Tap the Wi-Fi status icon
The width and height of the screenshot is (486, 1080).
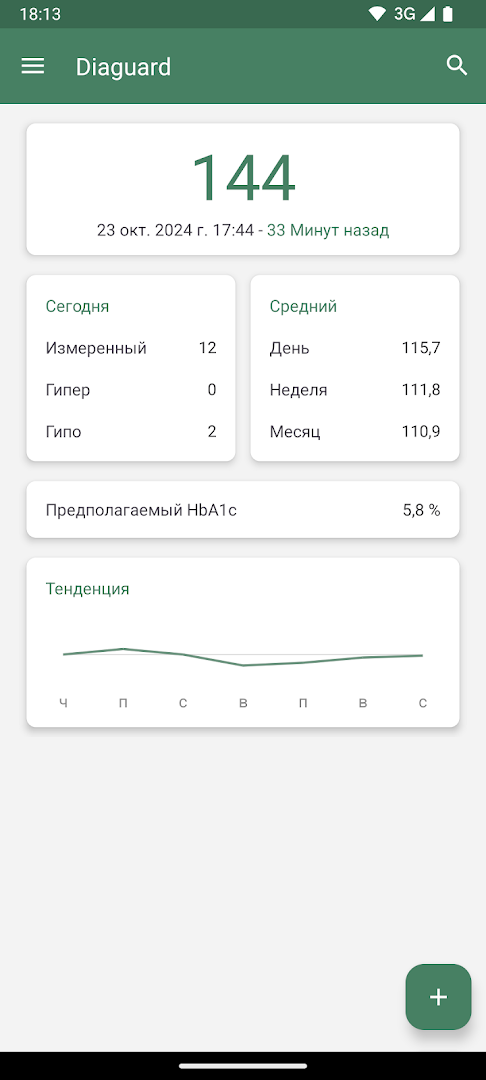(x=377, y=14)
